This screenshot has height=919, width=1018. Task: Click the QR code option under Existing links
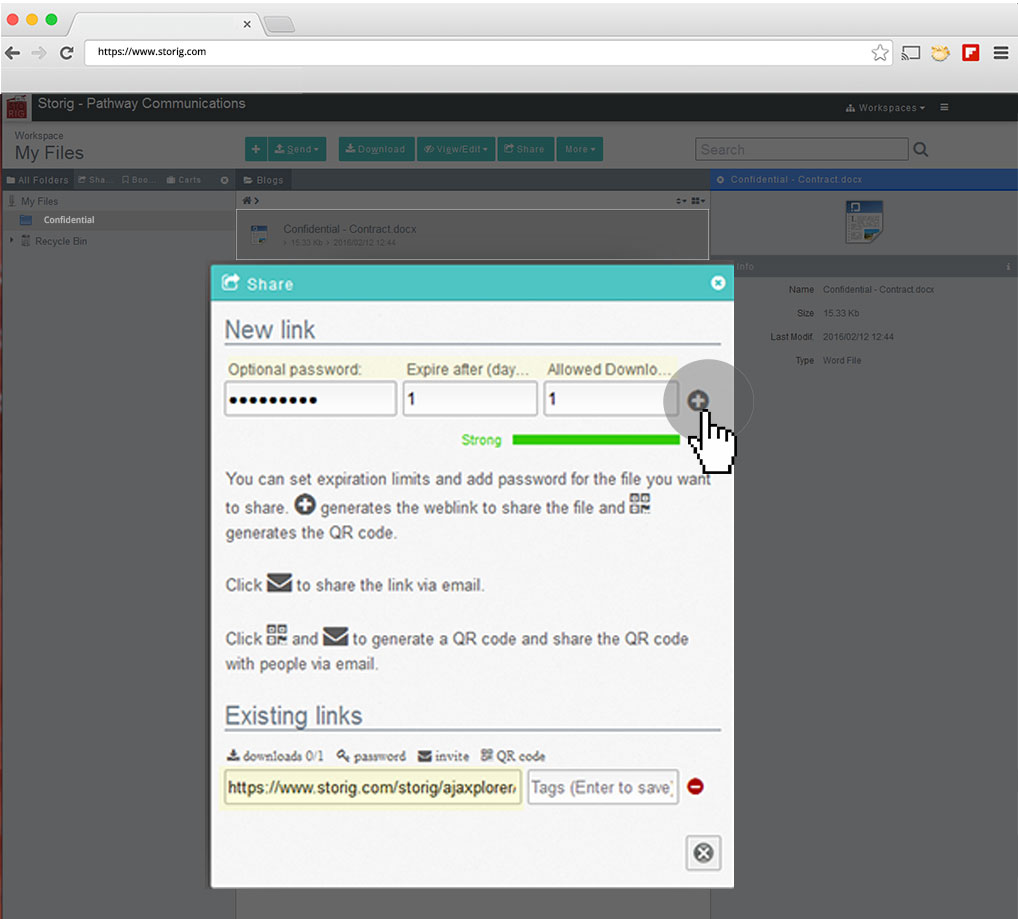point(513,755)
